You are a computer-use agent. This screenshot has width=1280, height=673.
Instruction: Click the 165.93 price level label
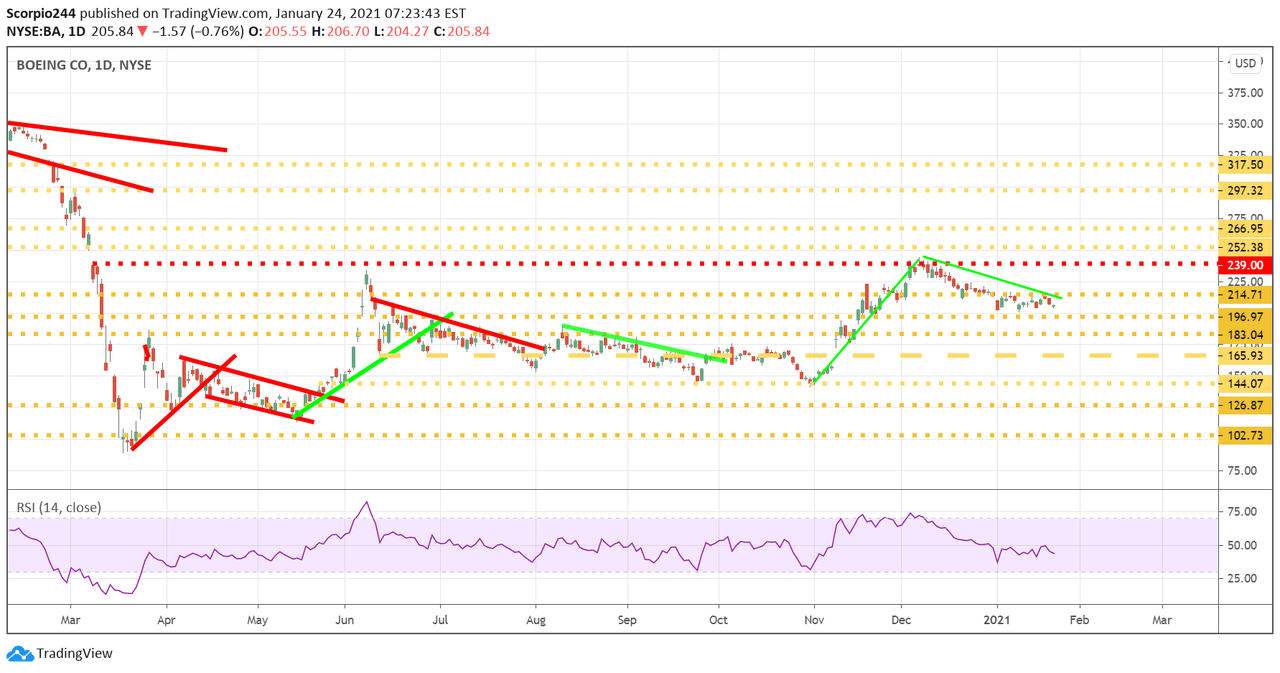pyautogui.click(x=1243, y=356)
